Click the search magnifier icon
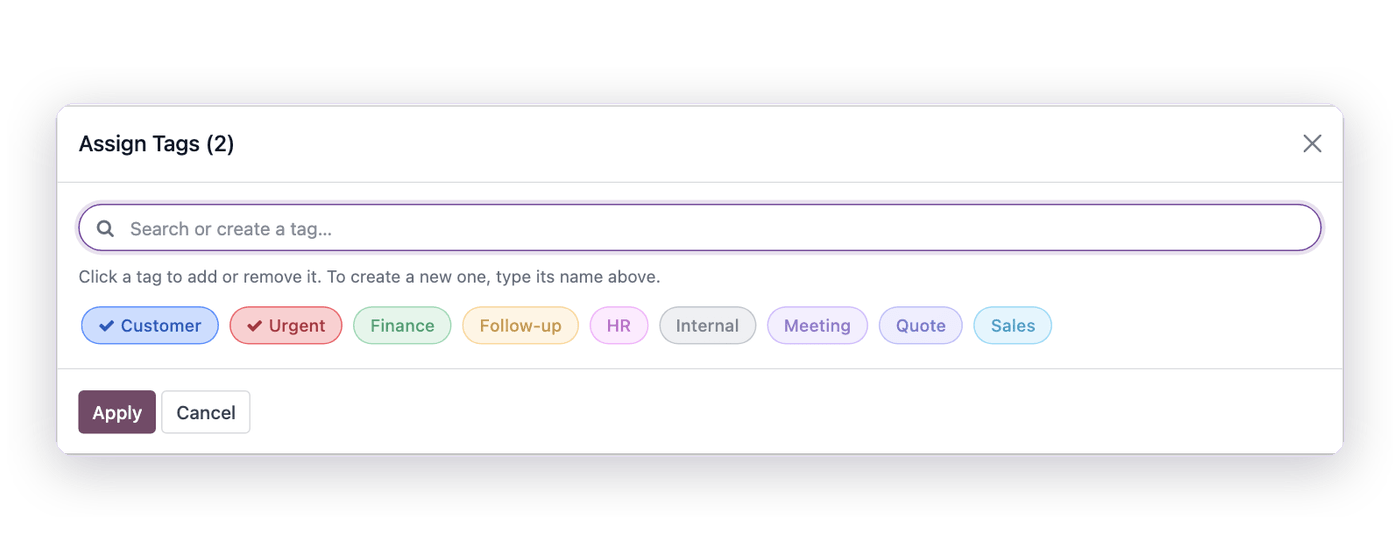 coord(105,229)
